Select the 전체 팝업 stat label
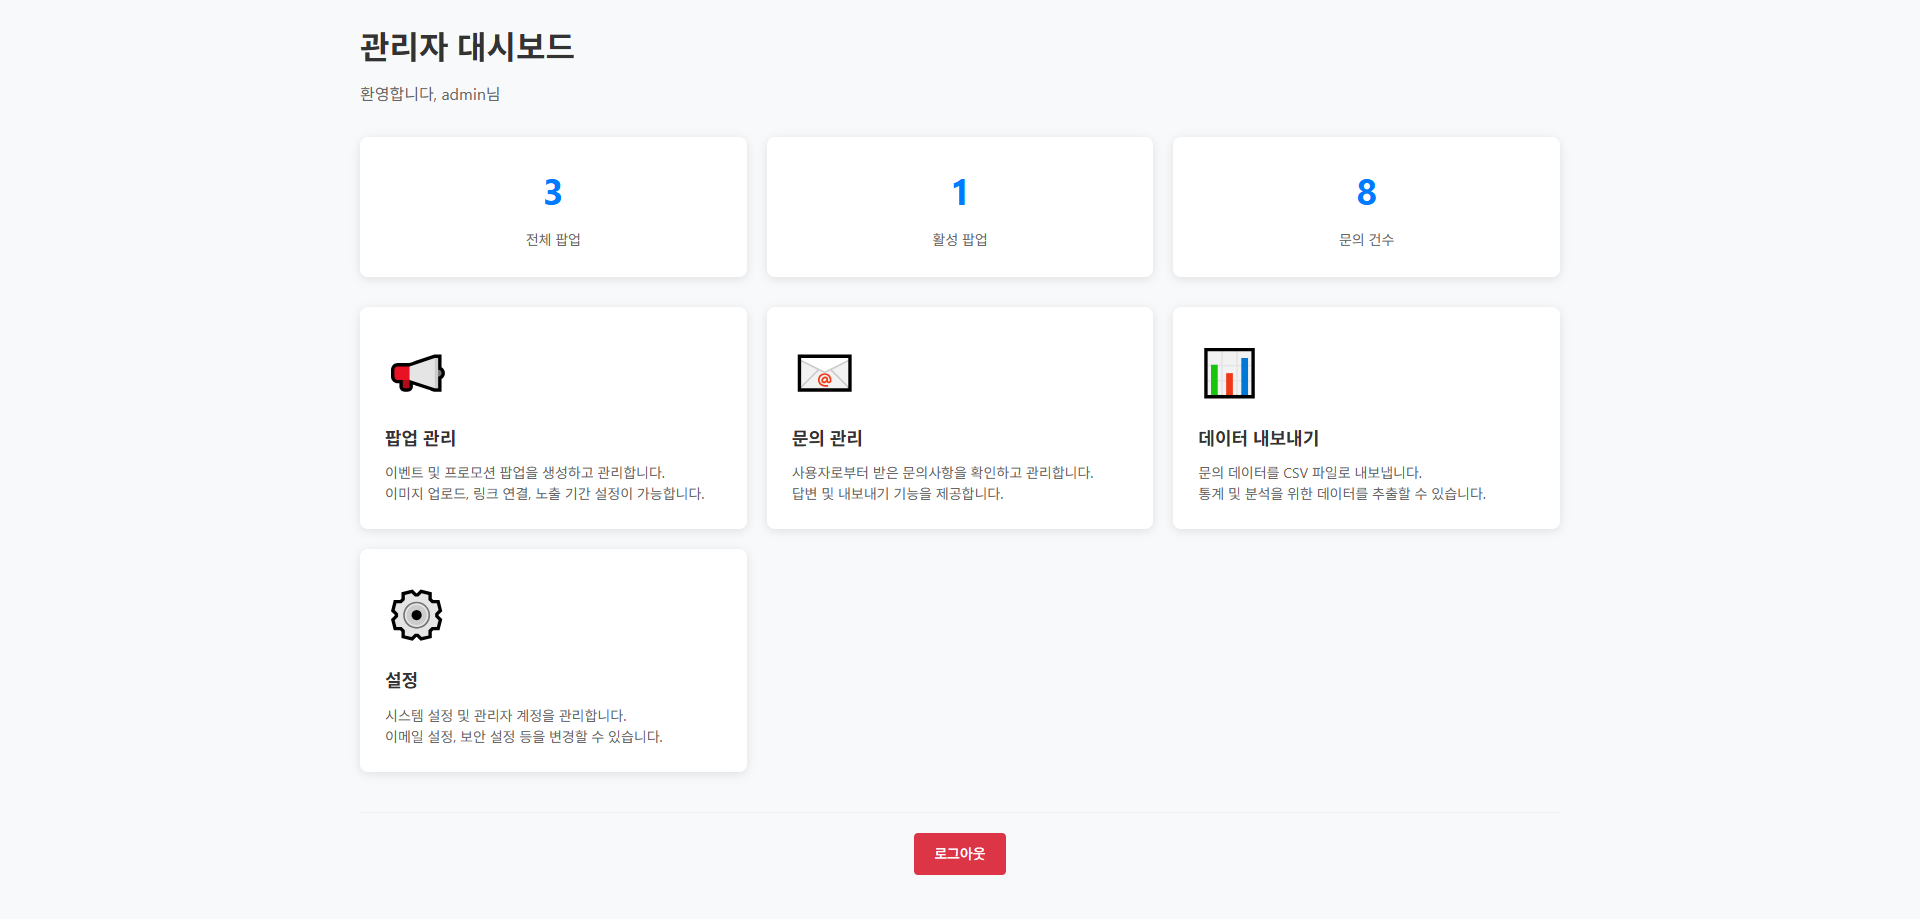The image size is (1920, 919). coord(553,240)
